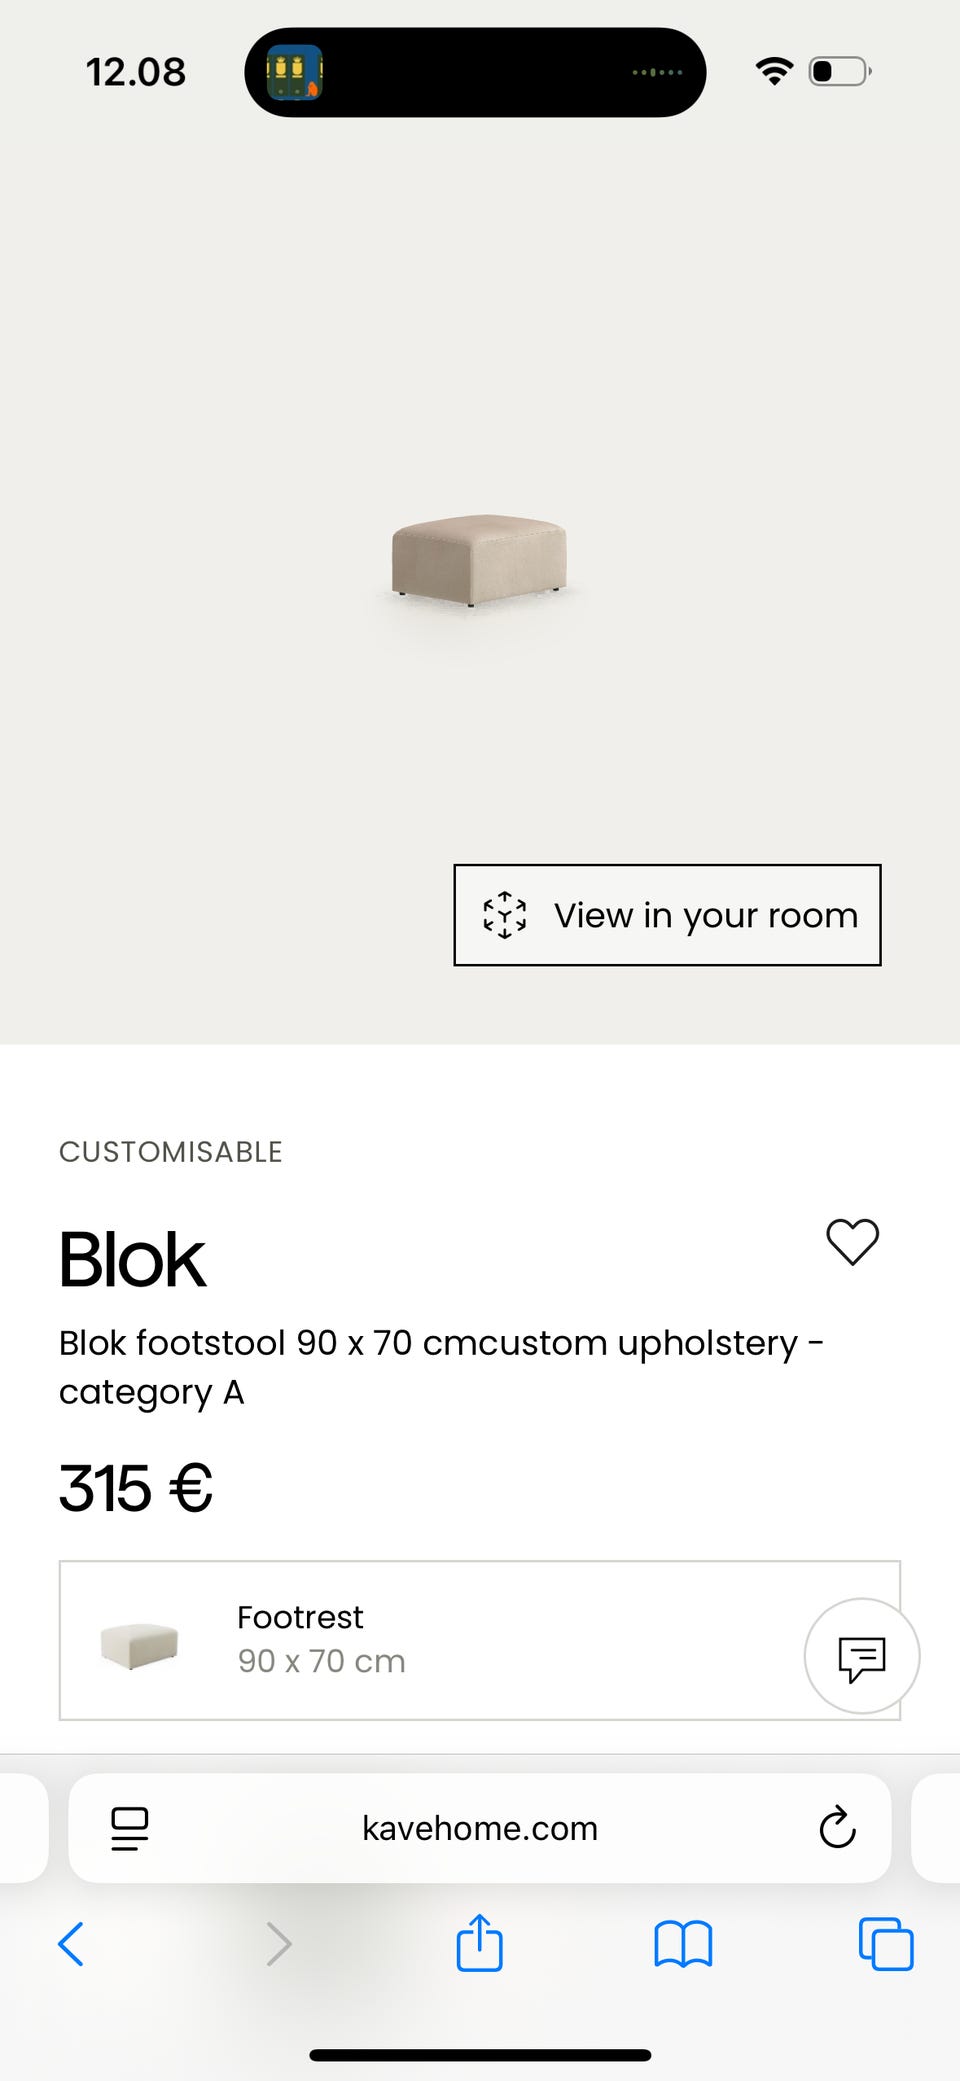Open the live chat bubble
The height and width of the screenshot is (2081, 960).
point(861,1656)
